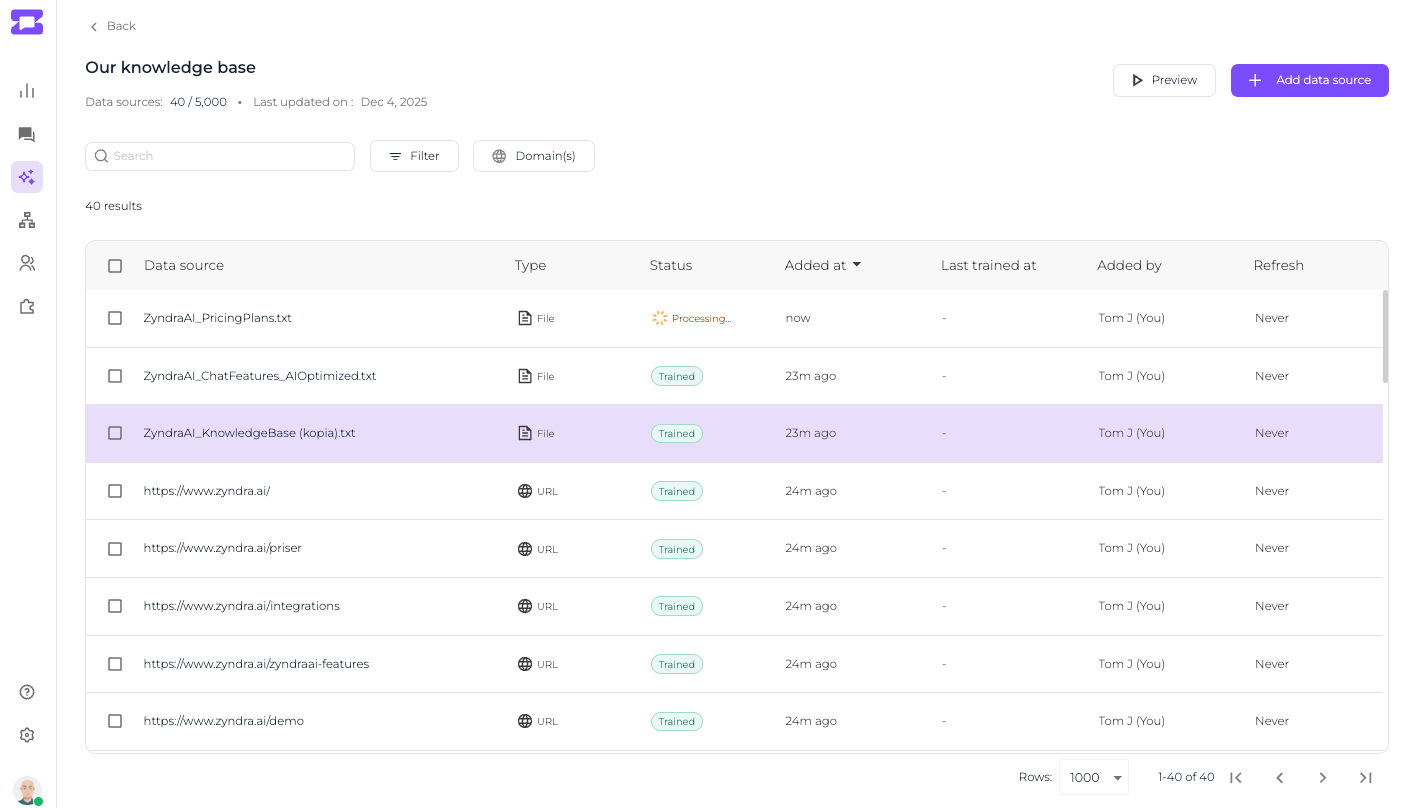This screenshot has width=1413, height=808.
Task: Click the Back arrow link
Action: (112, 26)
